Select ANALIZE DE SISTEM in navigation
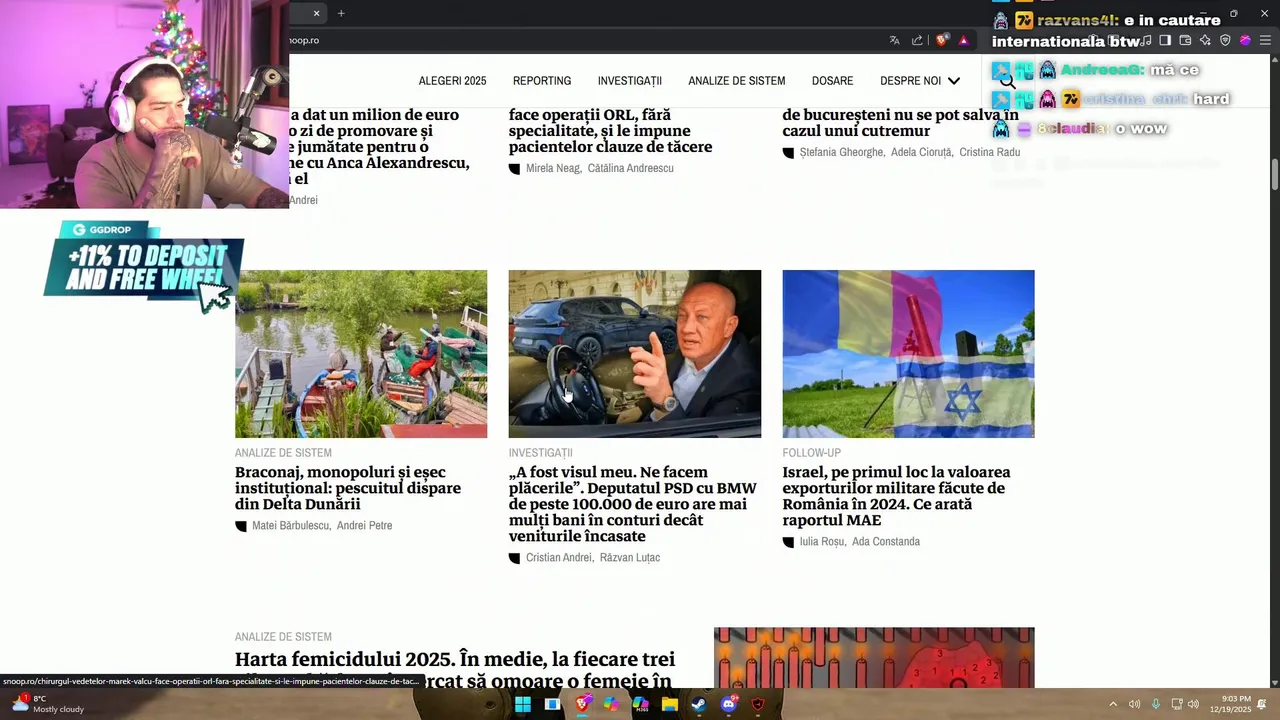 pos(737,81)
